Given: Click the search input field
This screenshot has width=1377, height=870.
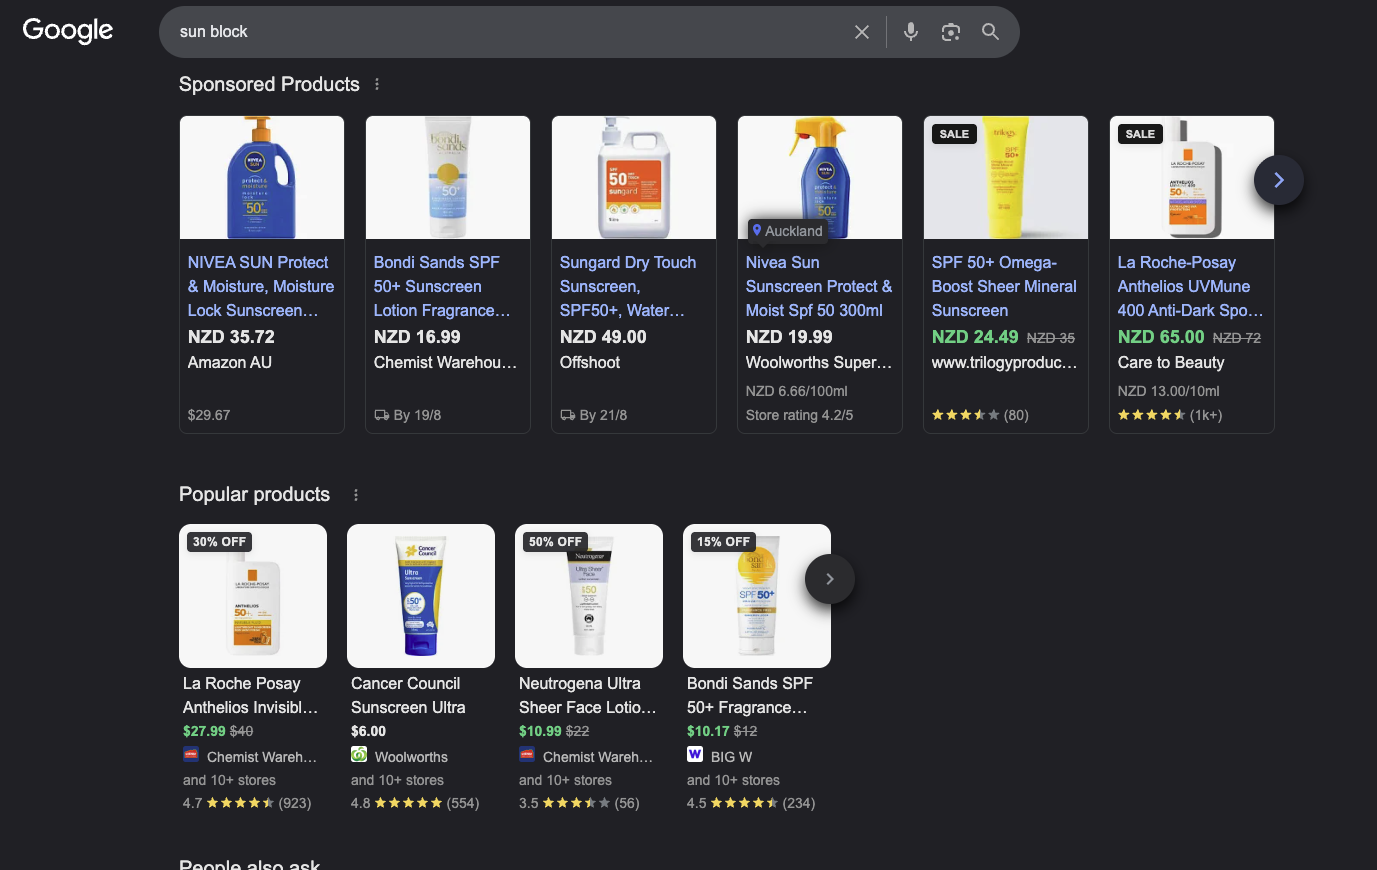Looking at the screenshot, I should [x=510, y=32].
